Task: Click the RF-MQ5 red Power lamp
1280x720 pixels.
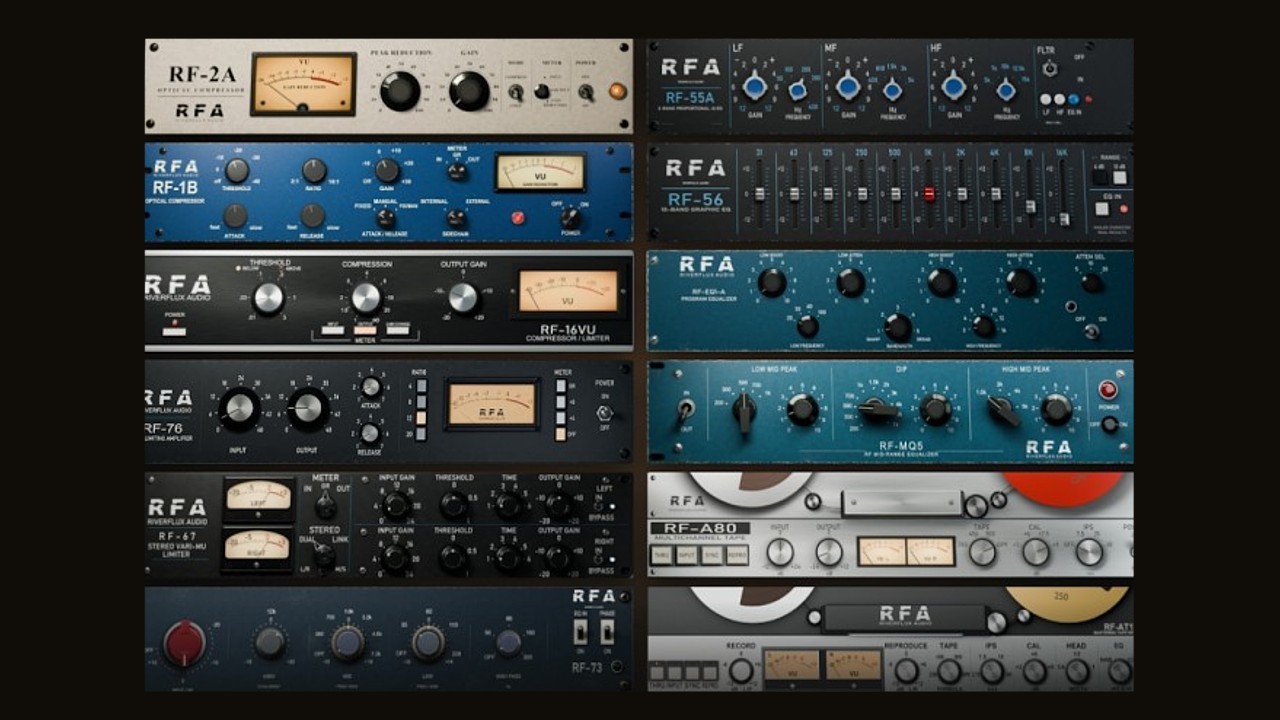Action: [1108, 390]
